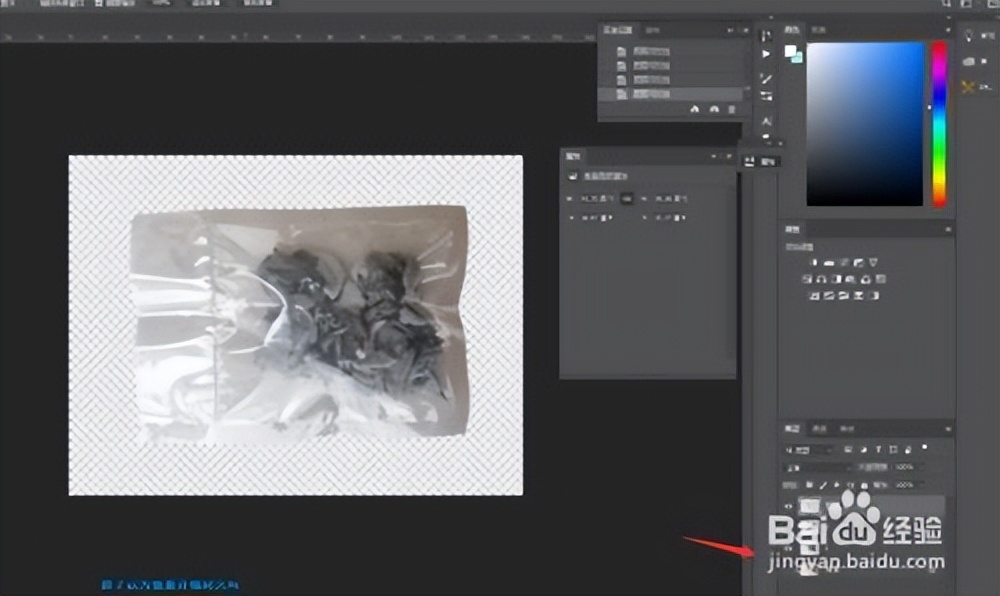Image resolution: width=1000 pixels, height=596 pixels.
Task: Click the foreground color swatch
Action: (x=790, y=50)
